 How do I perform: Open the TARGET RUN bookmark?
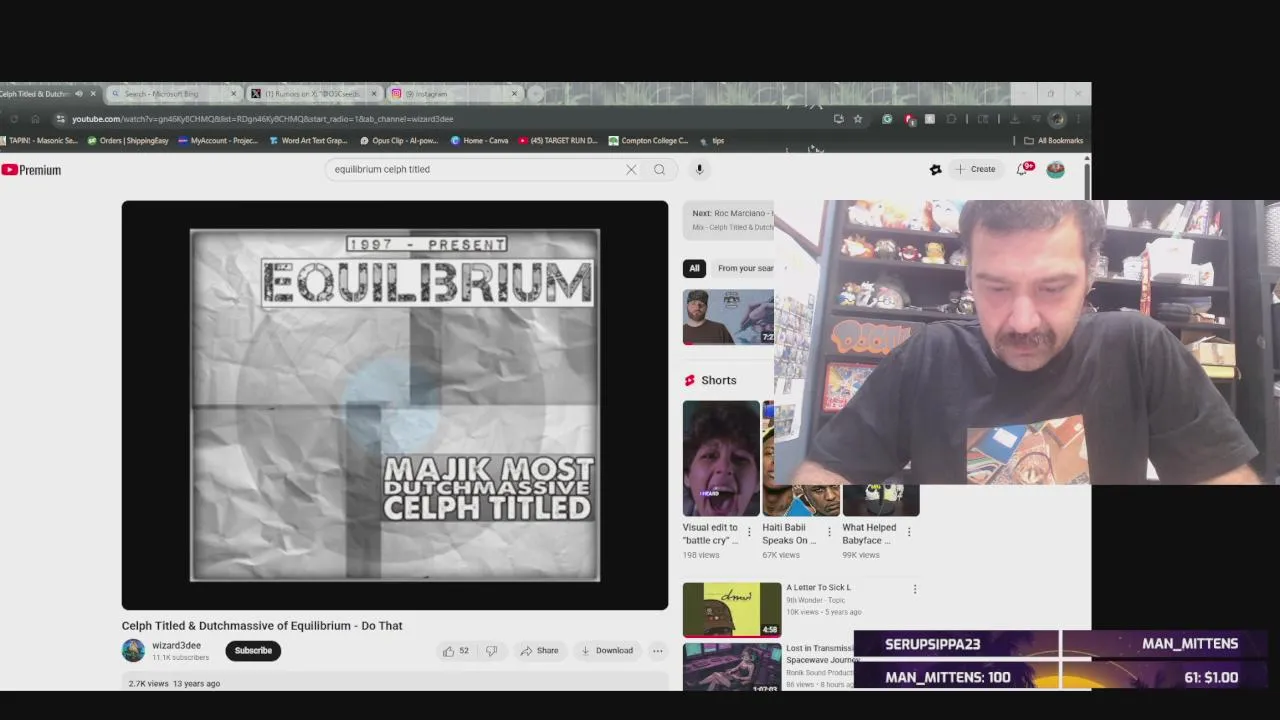(x=558, y=141)
